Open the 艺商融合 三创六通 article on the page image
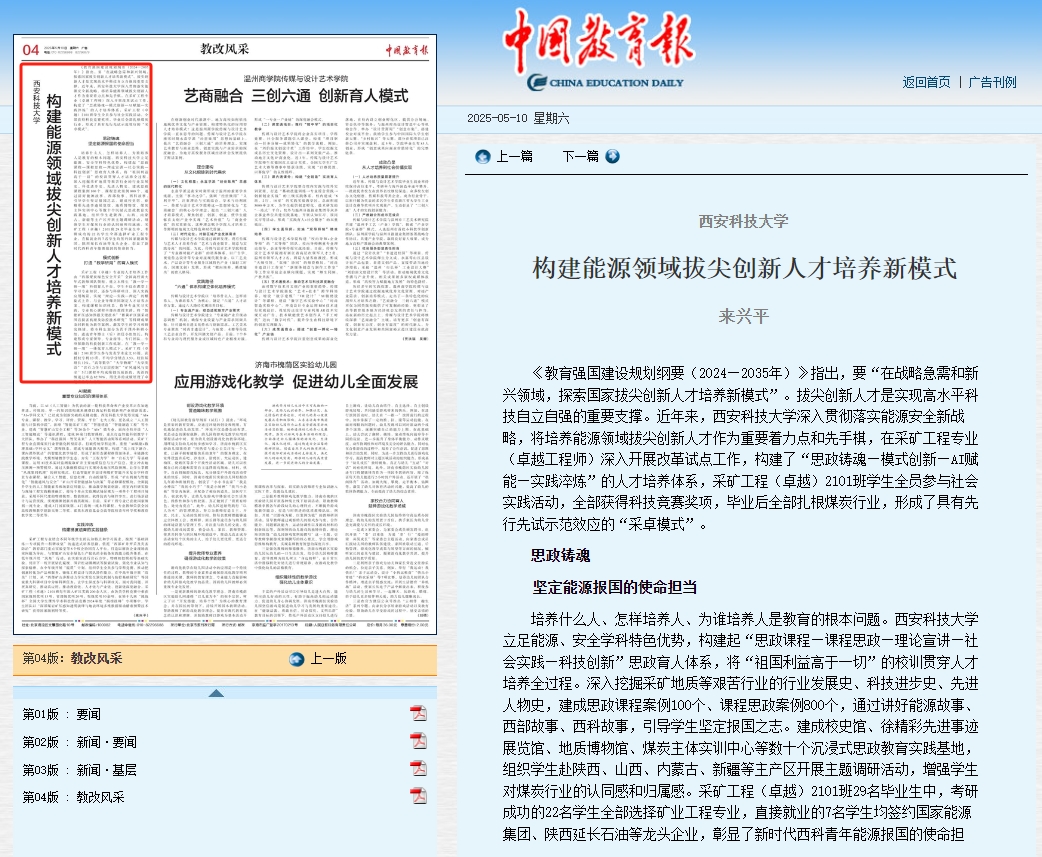 [296, 96]
